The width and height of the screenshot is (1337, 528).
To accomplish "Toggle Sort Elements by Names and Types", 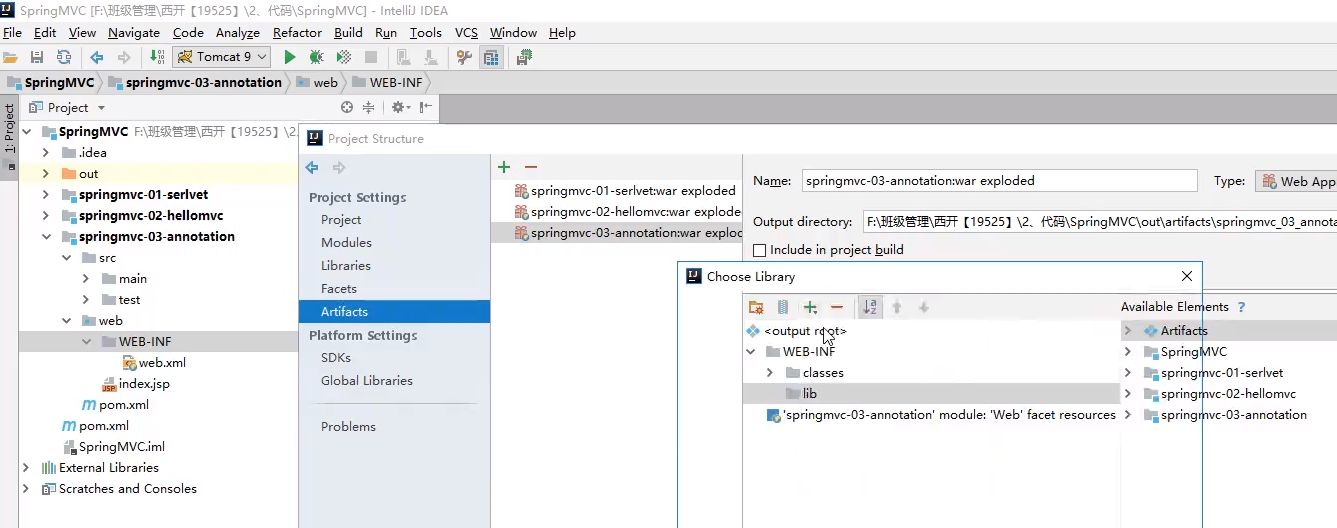I will tap(870, 307).
